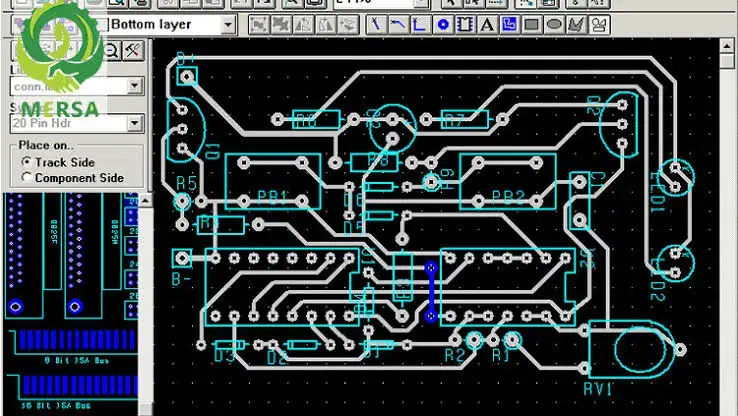
Task: Select the curved track tool
Action: point(396,23)
